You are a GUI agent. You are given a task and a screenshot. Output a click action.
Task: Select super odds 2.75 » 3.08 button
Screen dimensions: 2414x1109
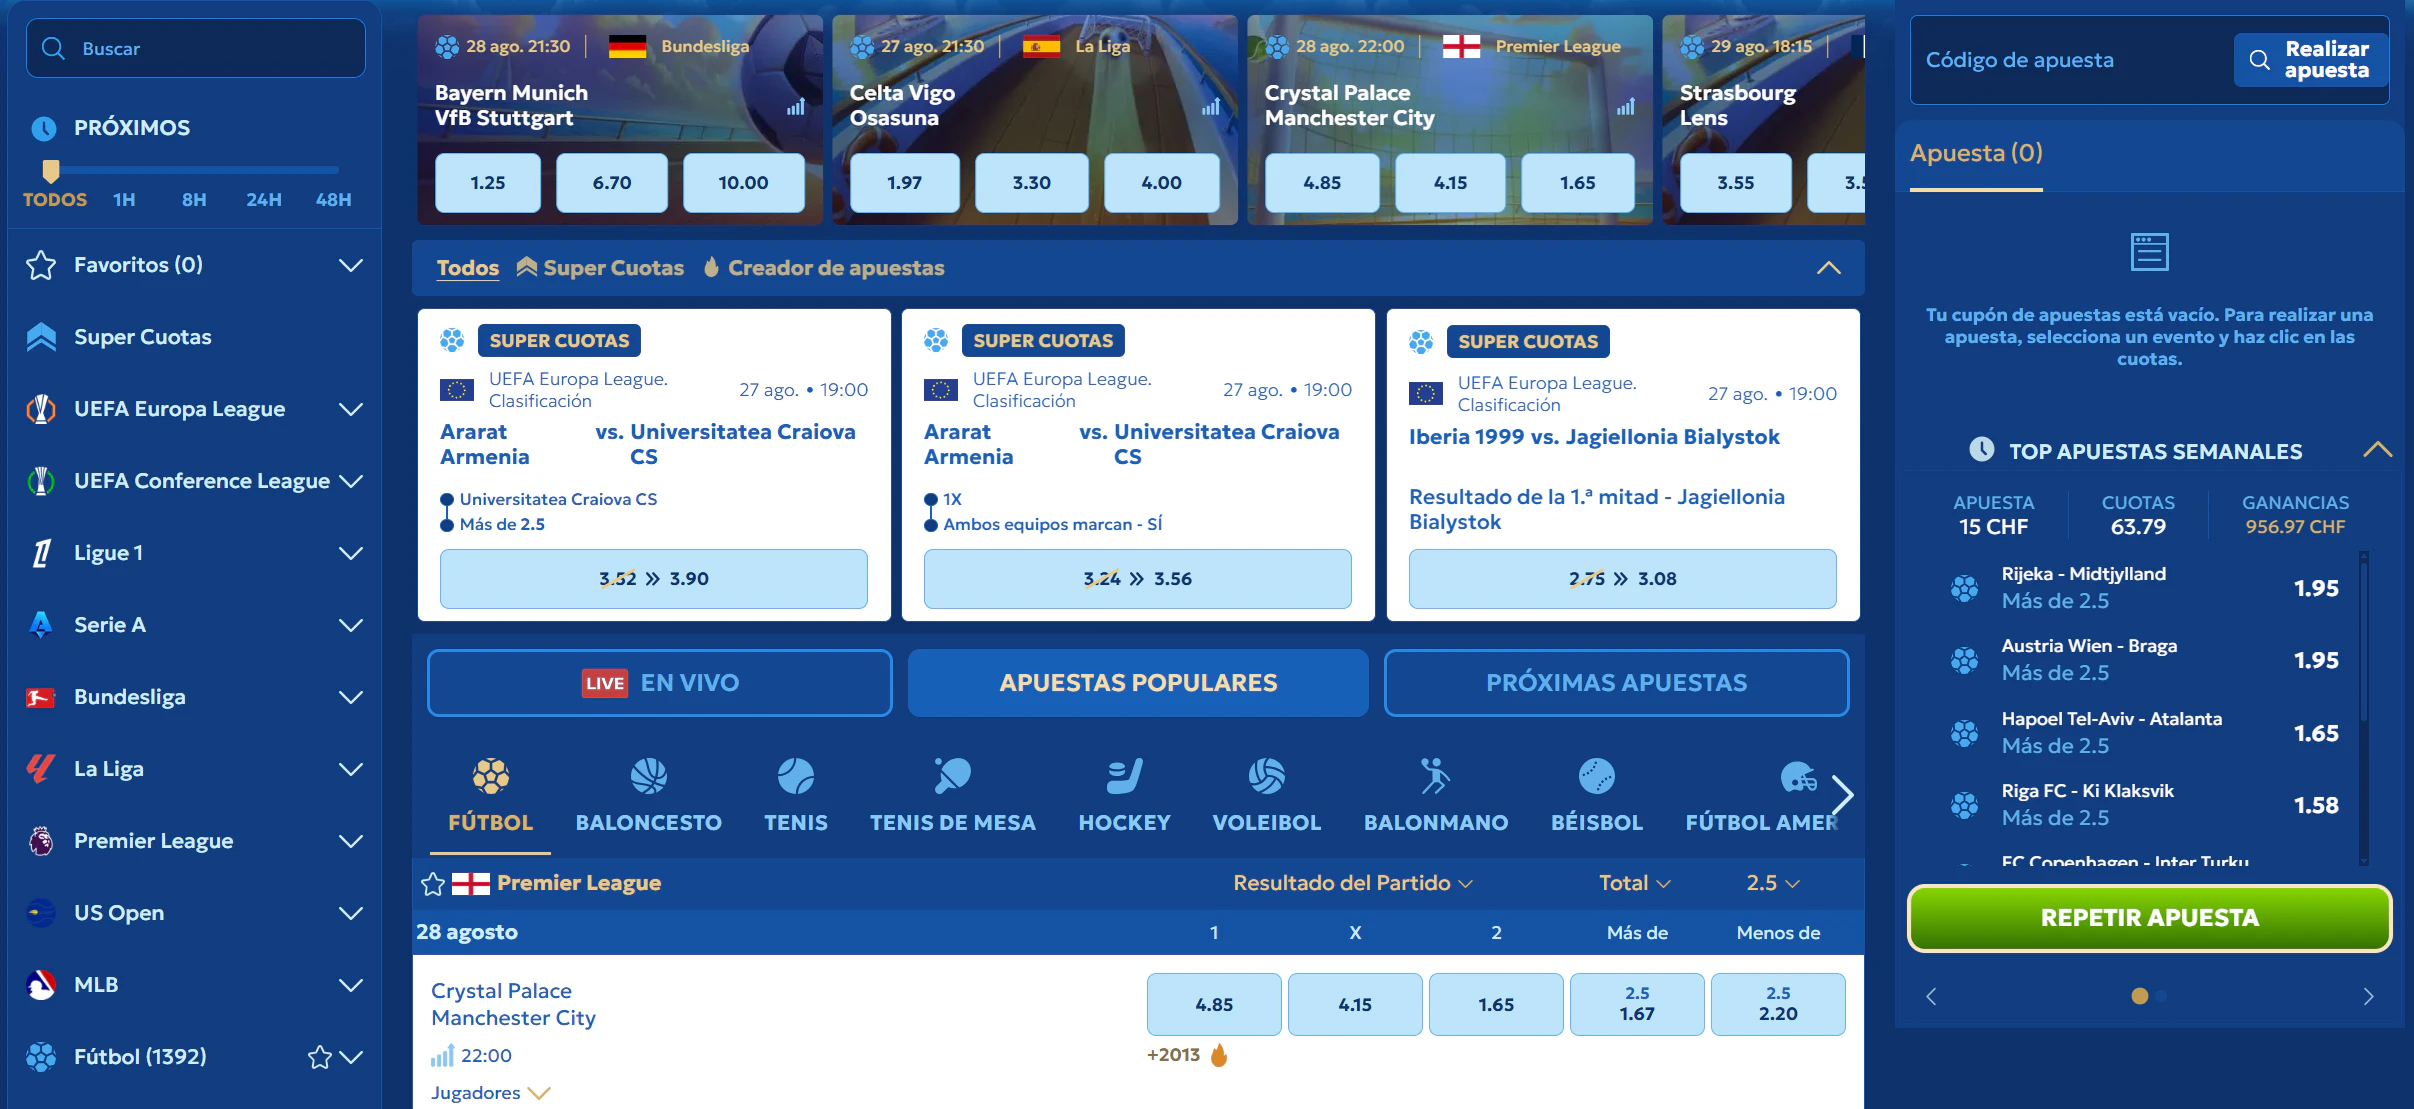(1623, 579)
